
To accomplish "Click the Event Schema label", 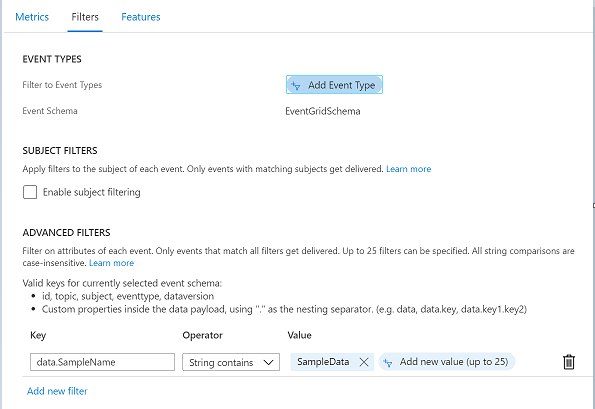I will pos(50,111).
